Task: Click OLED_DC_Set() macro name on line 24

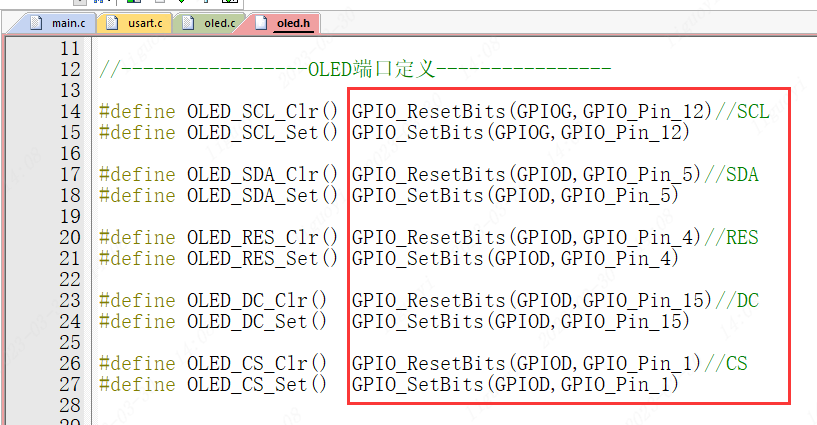Action: click(x=257, y=321)
